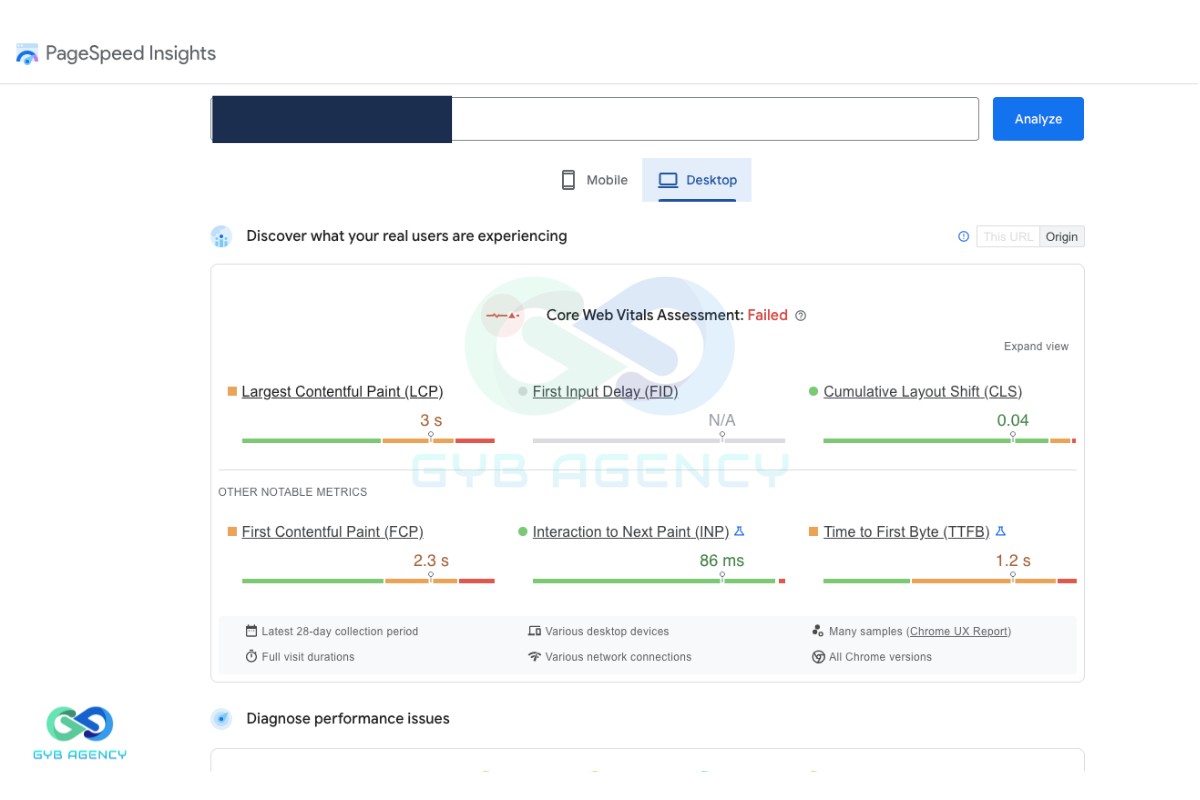Screen dimensions: 1200x800
Task: Select the This URL toggle option
Action: [1008, 237]
